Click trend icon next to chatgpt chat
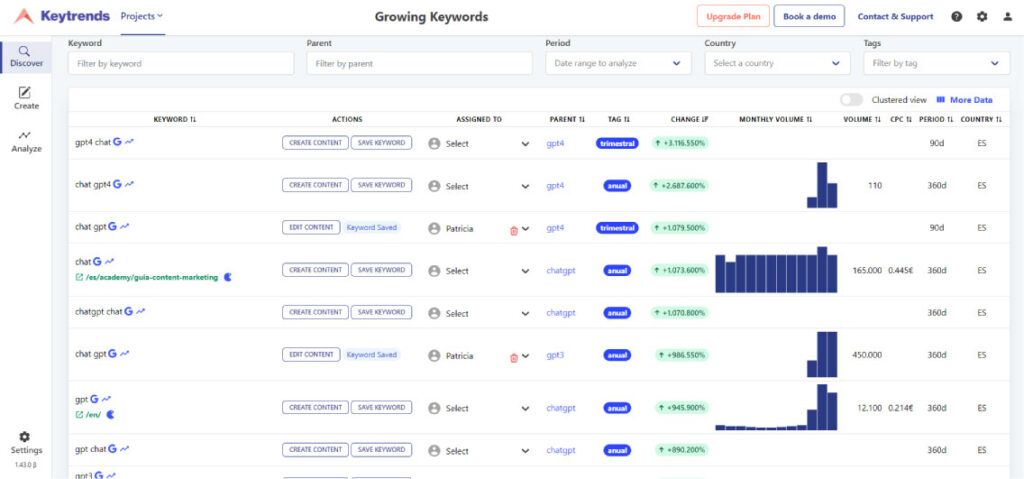 [140, 312]
